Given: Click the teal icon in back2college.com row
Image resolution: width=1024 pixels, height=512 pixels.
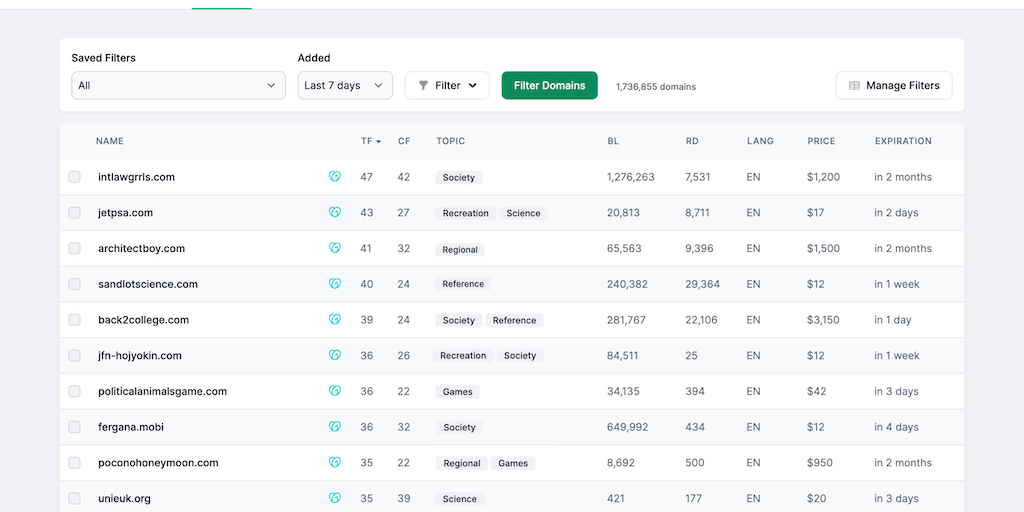Looking at the screenshot, I should tap(335, 320).
